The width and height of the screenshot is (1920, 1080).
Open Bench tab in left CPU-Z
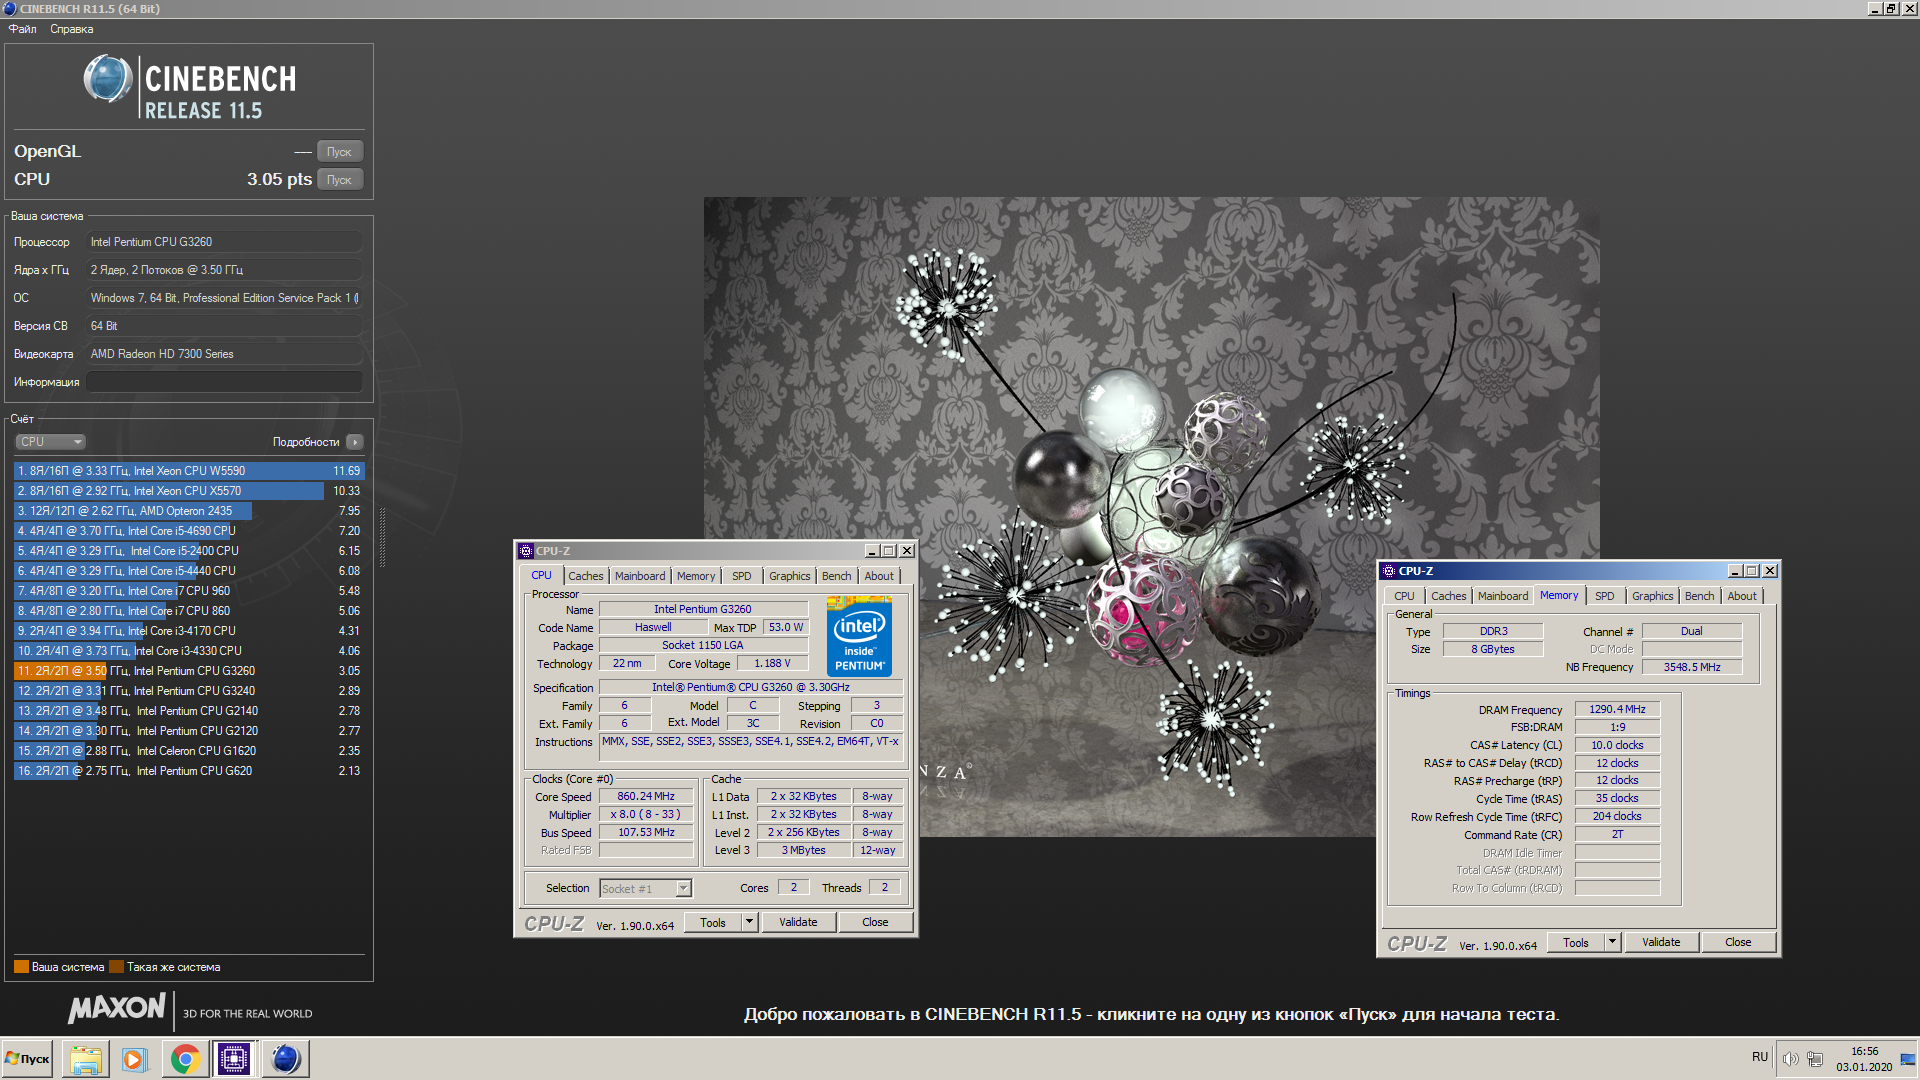click(837, 576)
